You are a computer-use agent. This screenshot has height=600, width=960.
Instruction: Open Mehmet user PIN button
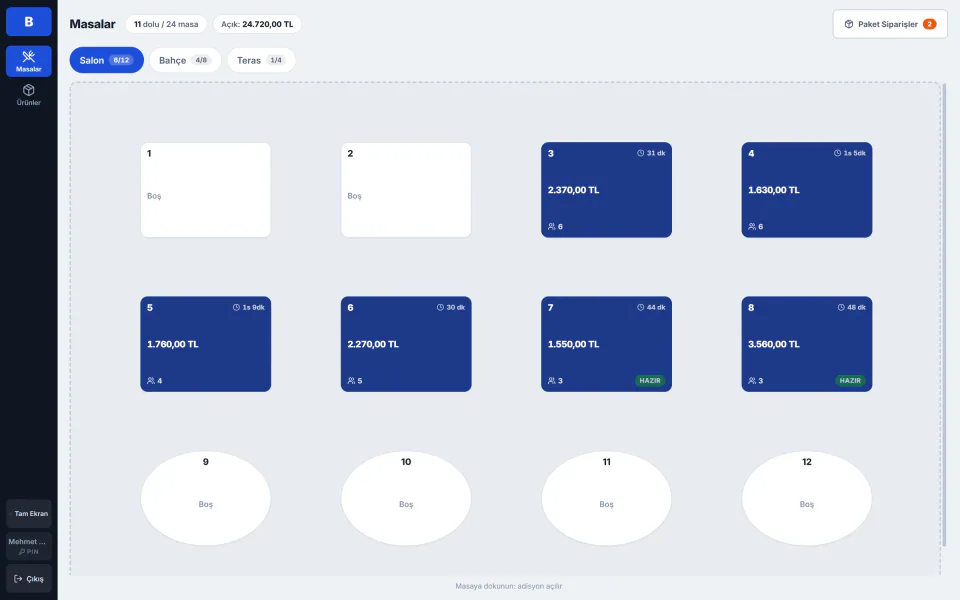tap(29, 546)
